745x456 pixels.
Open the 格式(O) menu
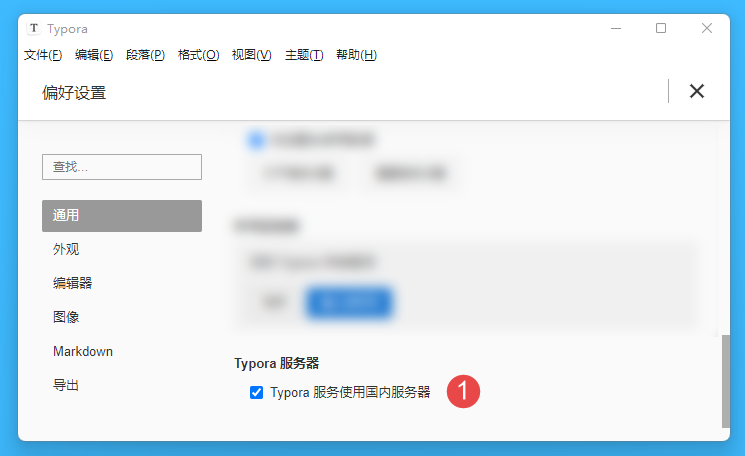(x=199, y=55)
